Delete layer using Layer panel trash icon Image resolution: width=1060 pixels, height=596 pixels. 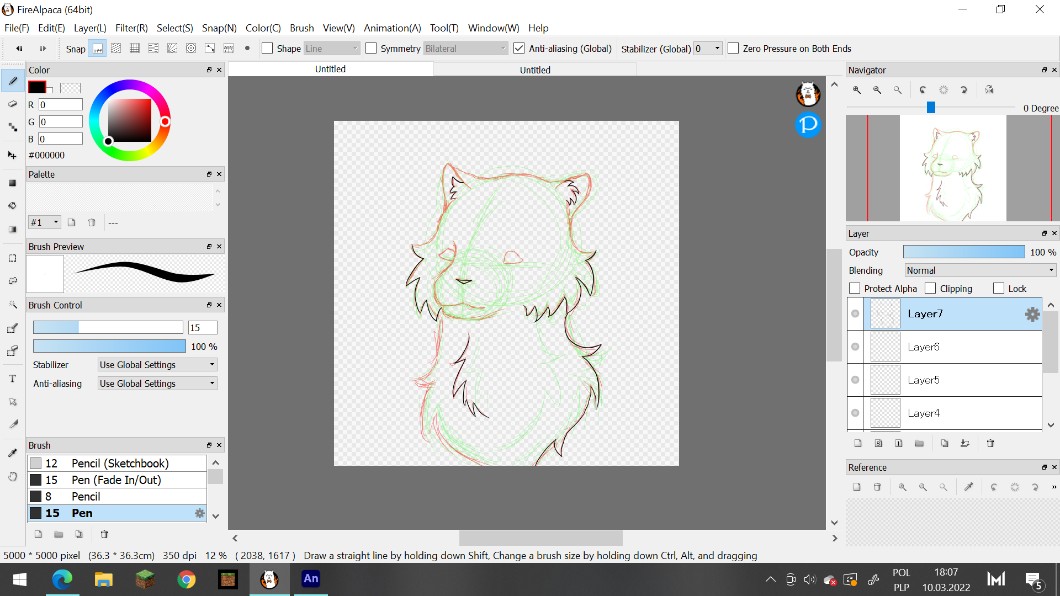pyautogui.click(x=990, y=443)
